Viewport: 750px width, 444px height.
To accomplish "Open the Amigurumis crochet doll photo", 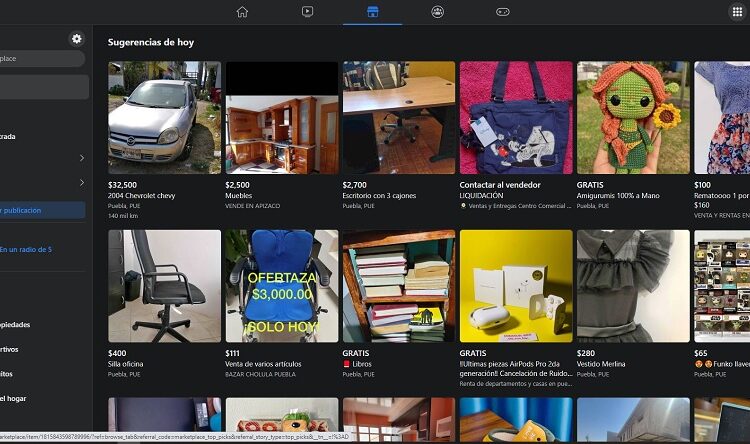I will pyautogui.click(x=633, y=117).
